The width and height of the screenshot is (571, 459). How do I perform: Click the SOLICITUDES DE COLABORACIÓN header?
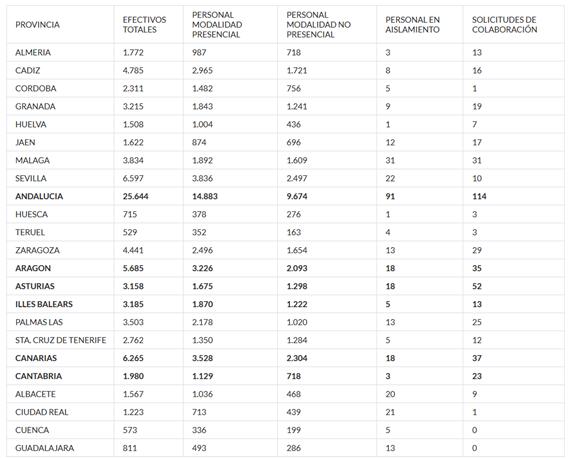[x=505, y=25]
